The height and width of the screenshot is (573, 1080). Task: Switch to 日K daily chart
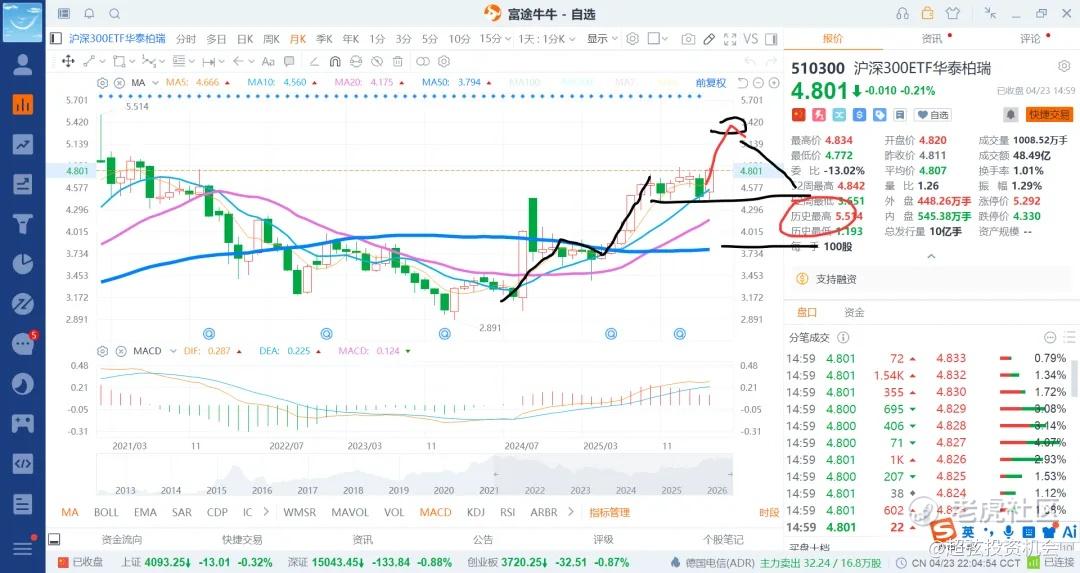[x=245, y=39]
